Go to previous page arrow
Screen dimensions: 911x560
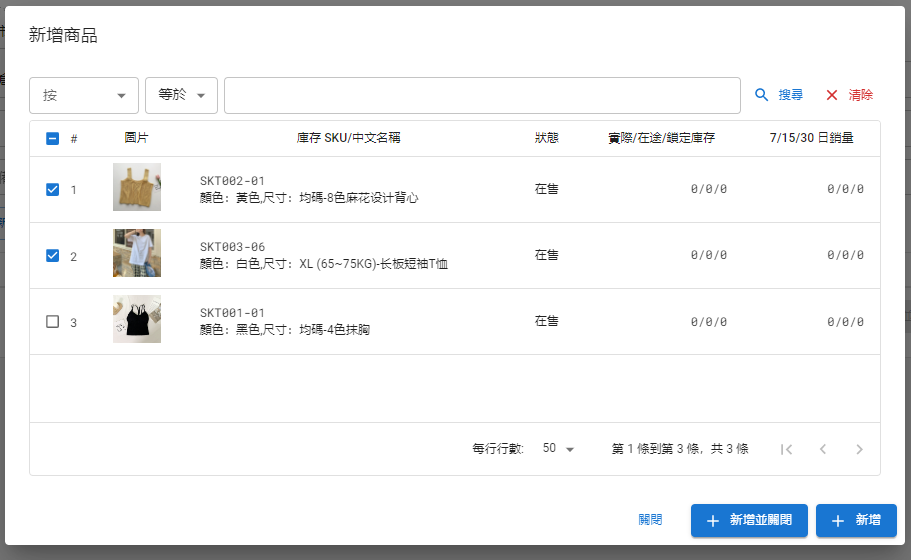click(x=823, y=449)
